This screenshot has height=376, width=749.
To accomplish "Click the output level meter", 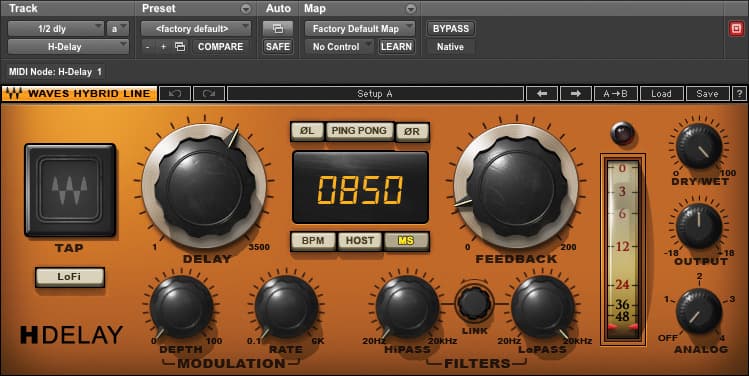I will click(623, 249).
